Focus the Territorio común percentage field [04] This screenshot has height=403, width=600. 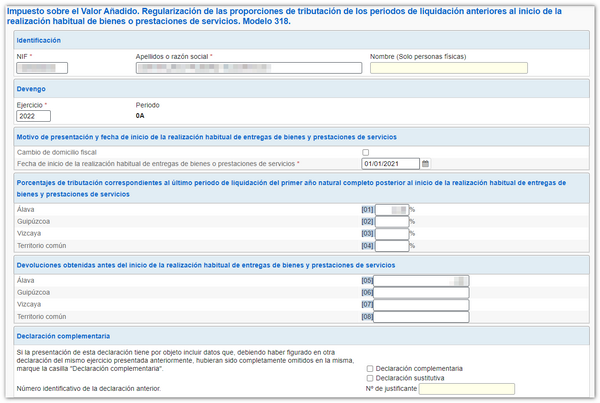pos(391,245)
